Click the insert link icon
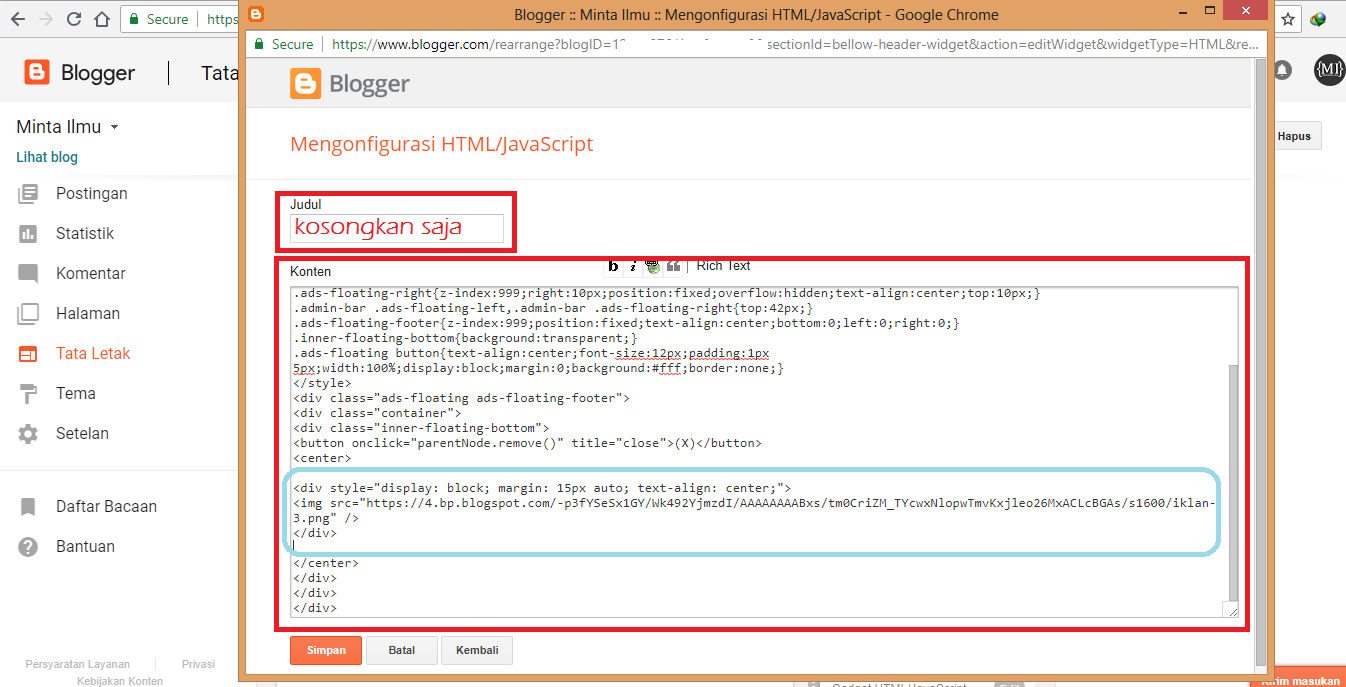The height and width of the screenshot is (687, 1346). pos(653,266)
